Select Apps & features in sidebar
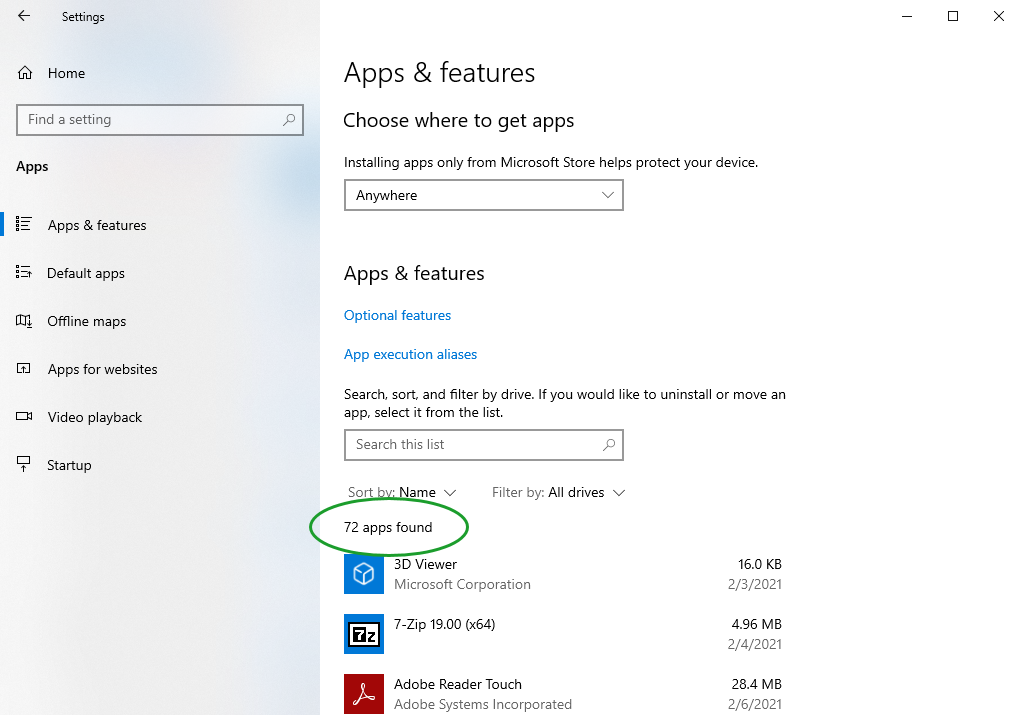The width and height of the screenshot is (1022, 715). pos(97,225)
